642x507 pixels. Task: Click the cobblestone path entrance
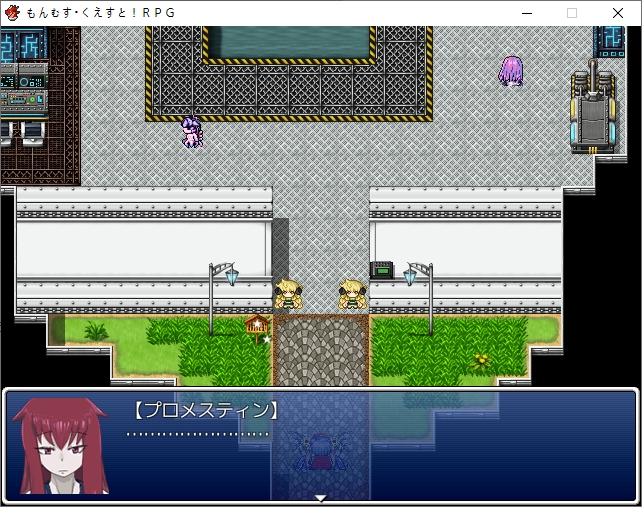tap(321, 351)
